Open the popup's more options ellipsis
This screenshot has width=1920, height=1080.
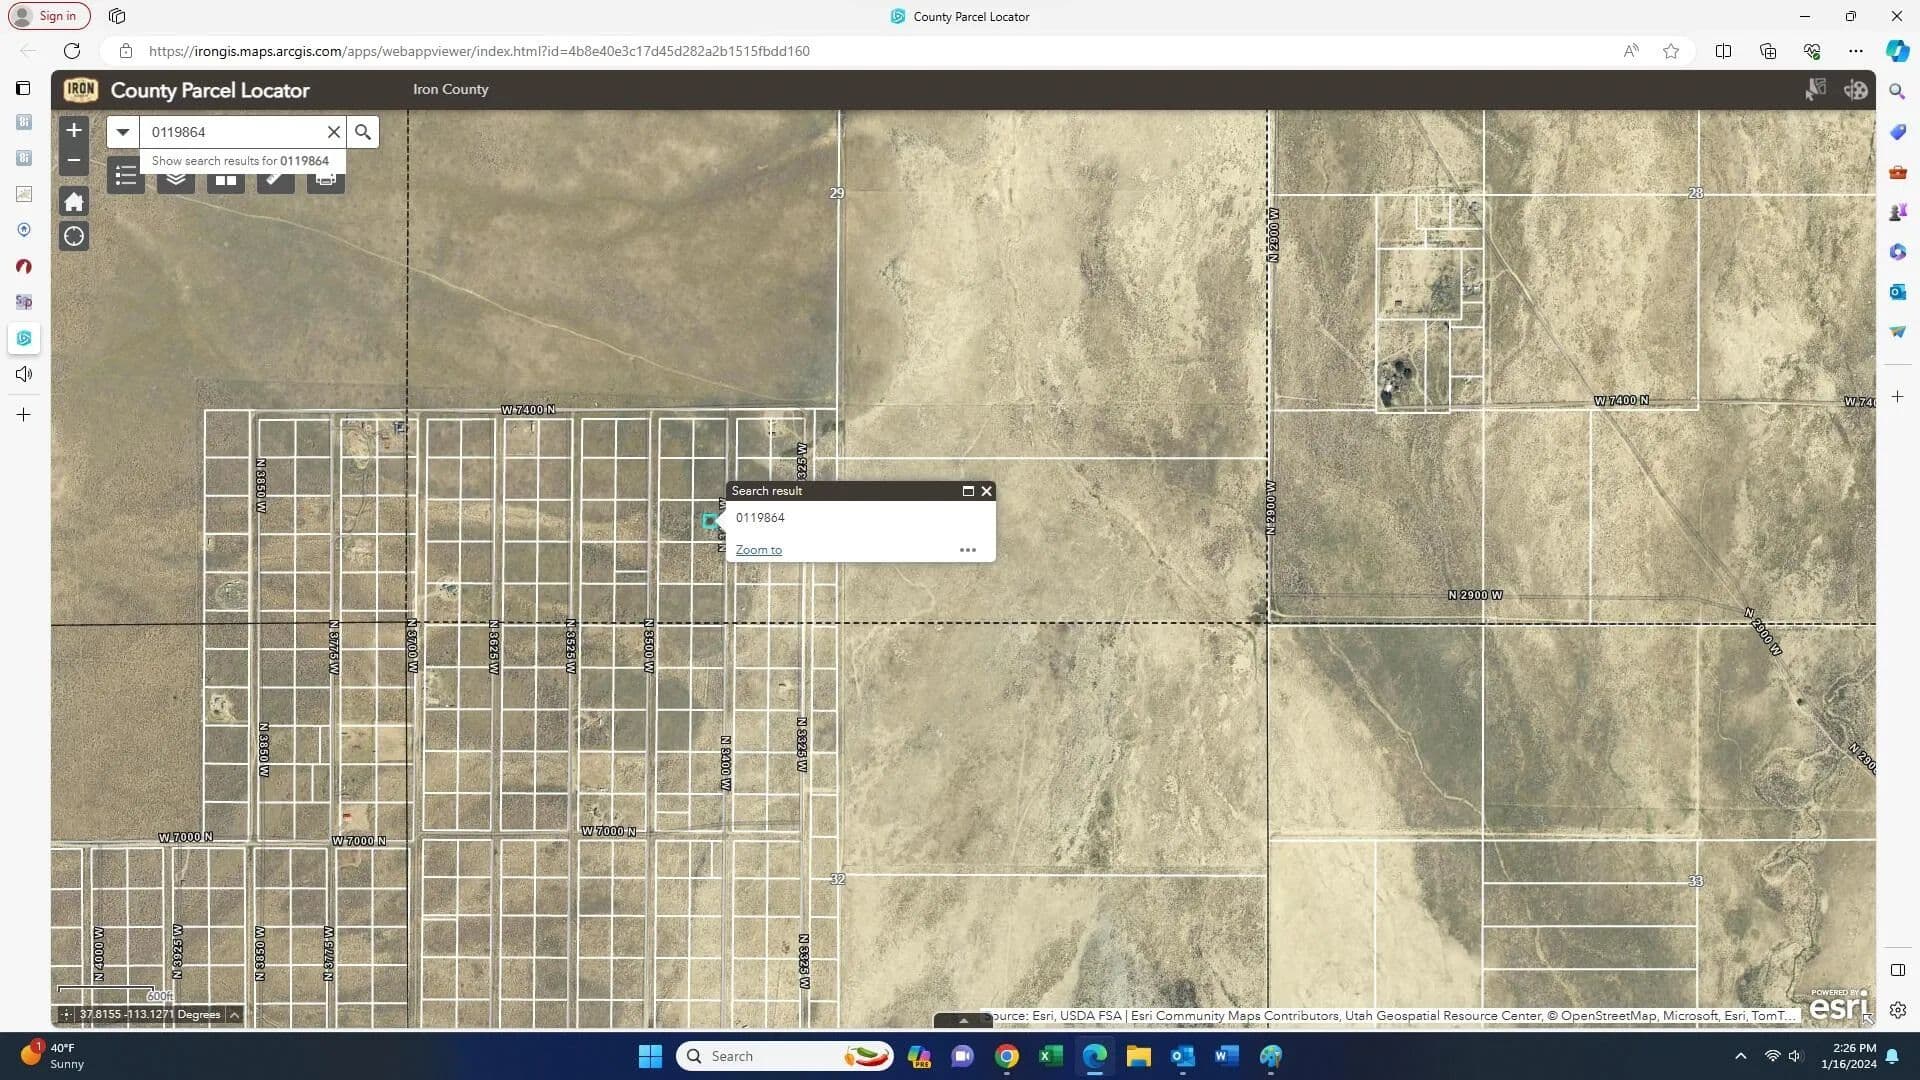(x=967, y=550)
